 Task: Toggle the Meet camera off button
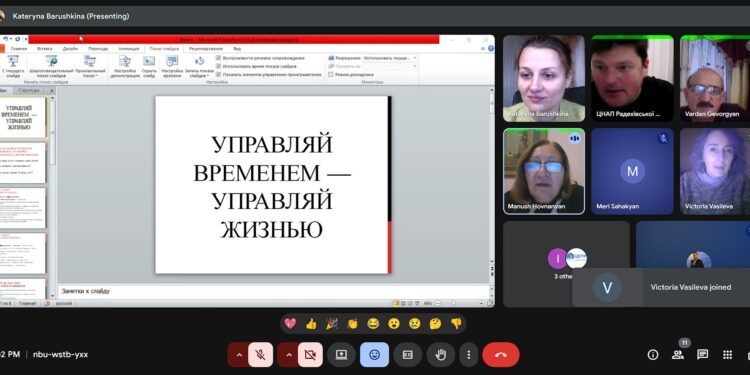pyautogui.click(x=310, y=354)
